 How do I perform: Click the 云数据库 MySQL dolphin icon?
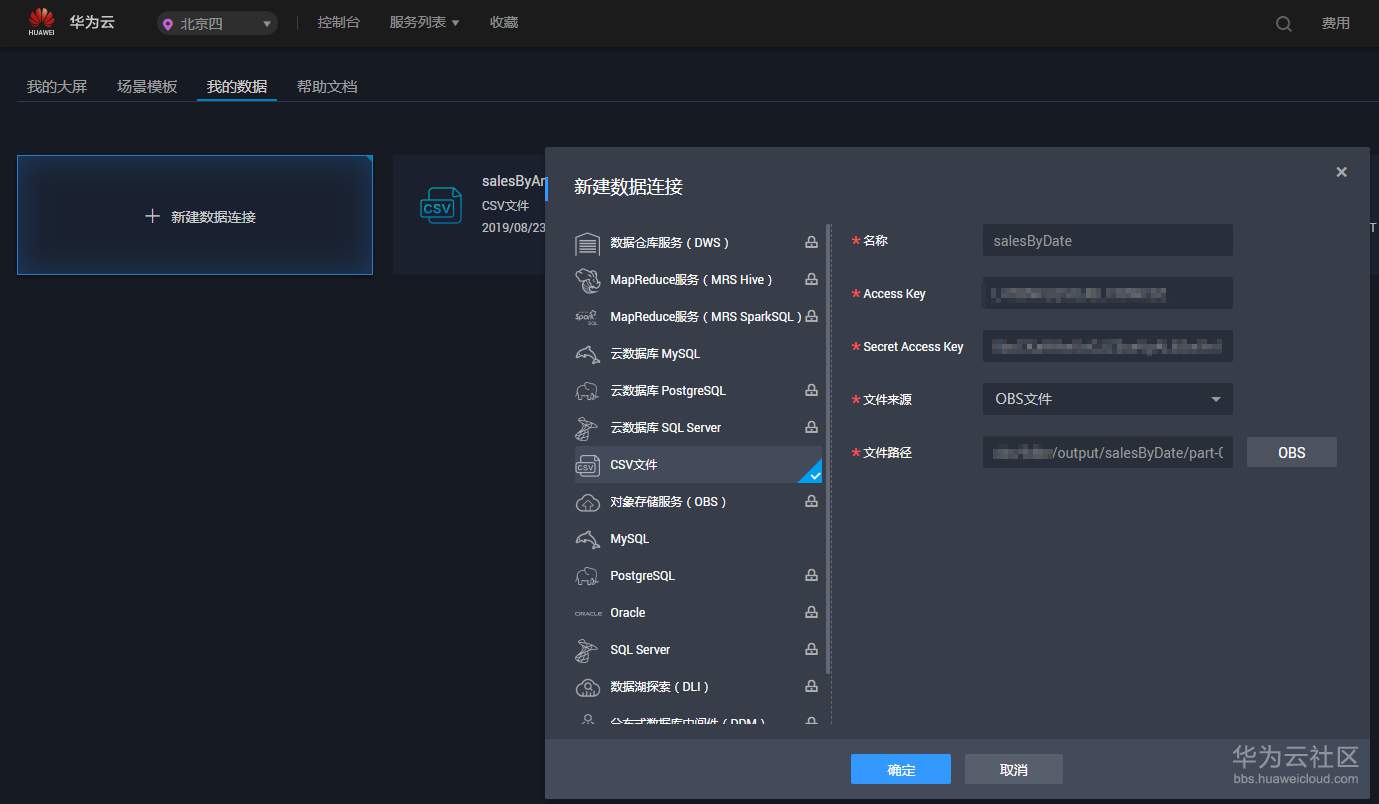point(587,354)
